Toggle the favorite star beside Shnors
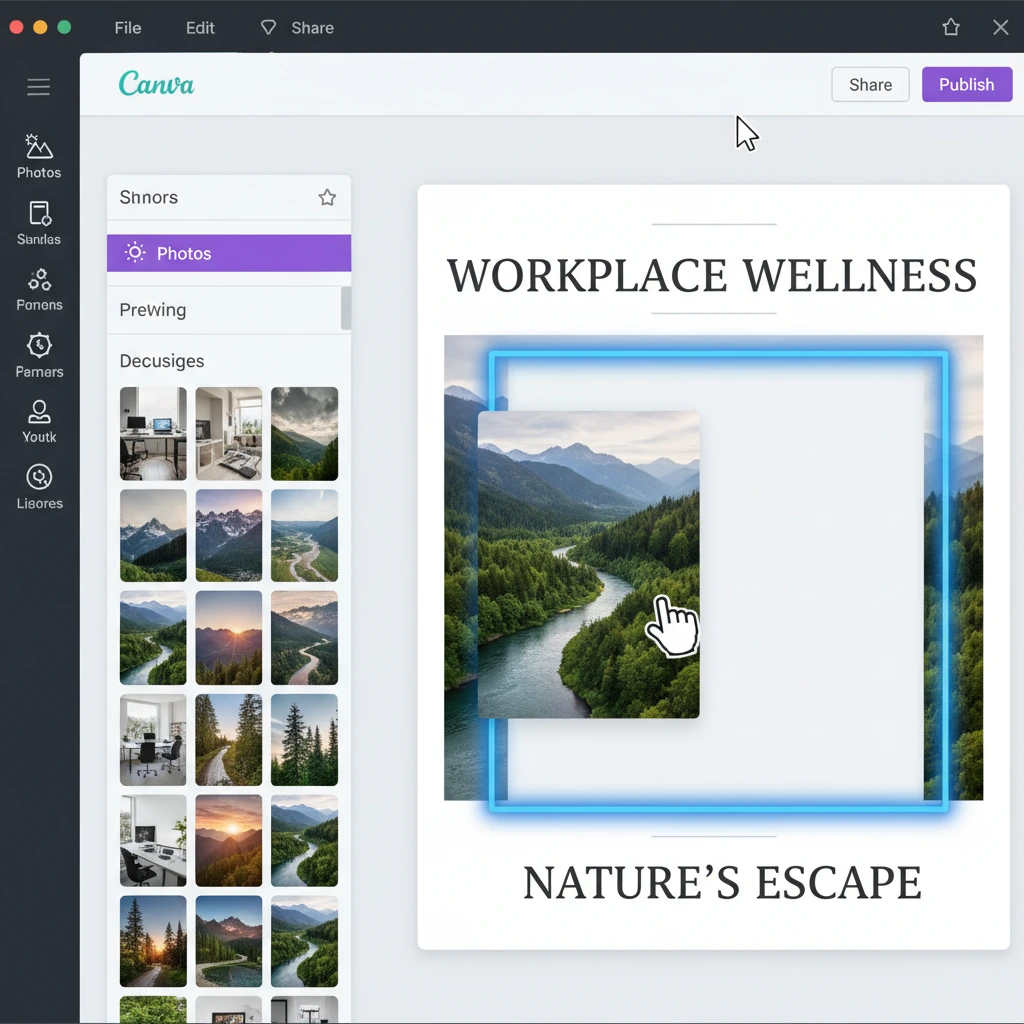This screenshot has width=1024, height=1024. 327,197
